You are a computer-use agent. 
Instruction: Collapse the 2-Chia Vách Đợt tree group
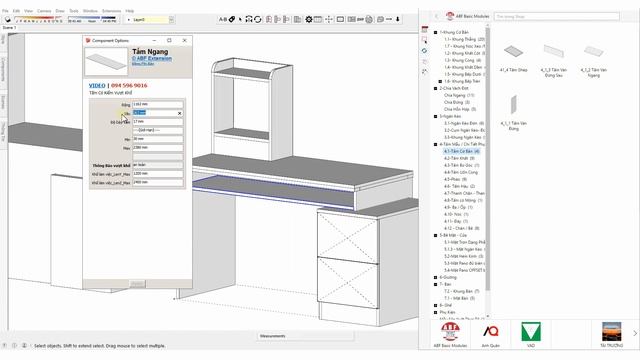(436, 88)
